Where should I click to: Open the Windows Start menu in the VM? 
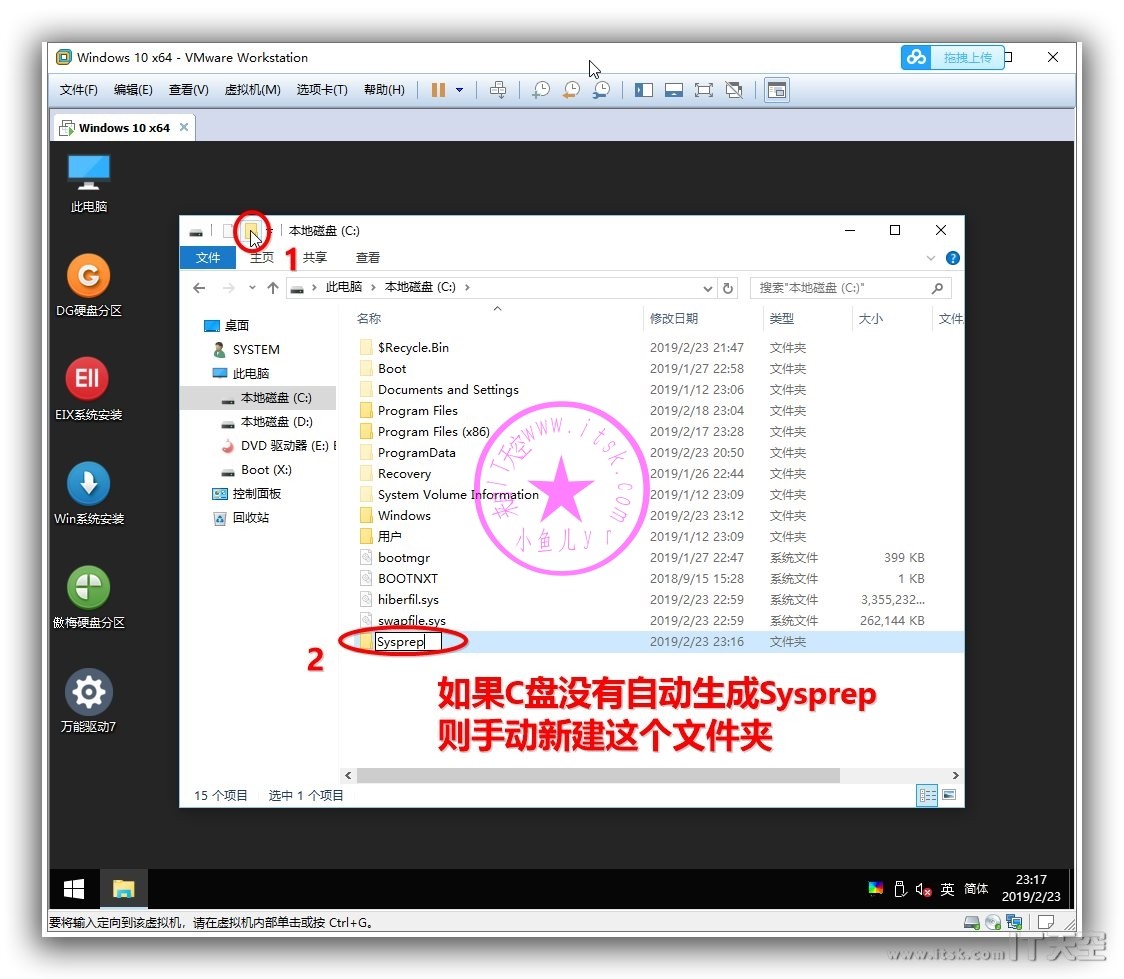[x=74, y=889]
